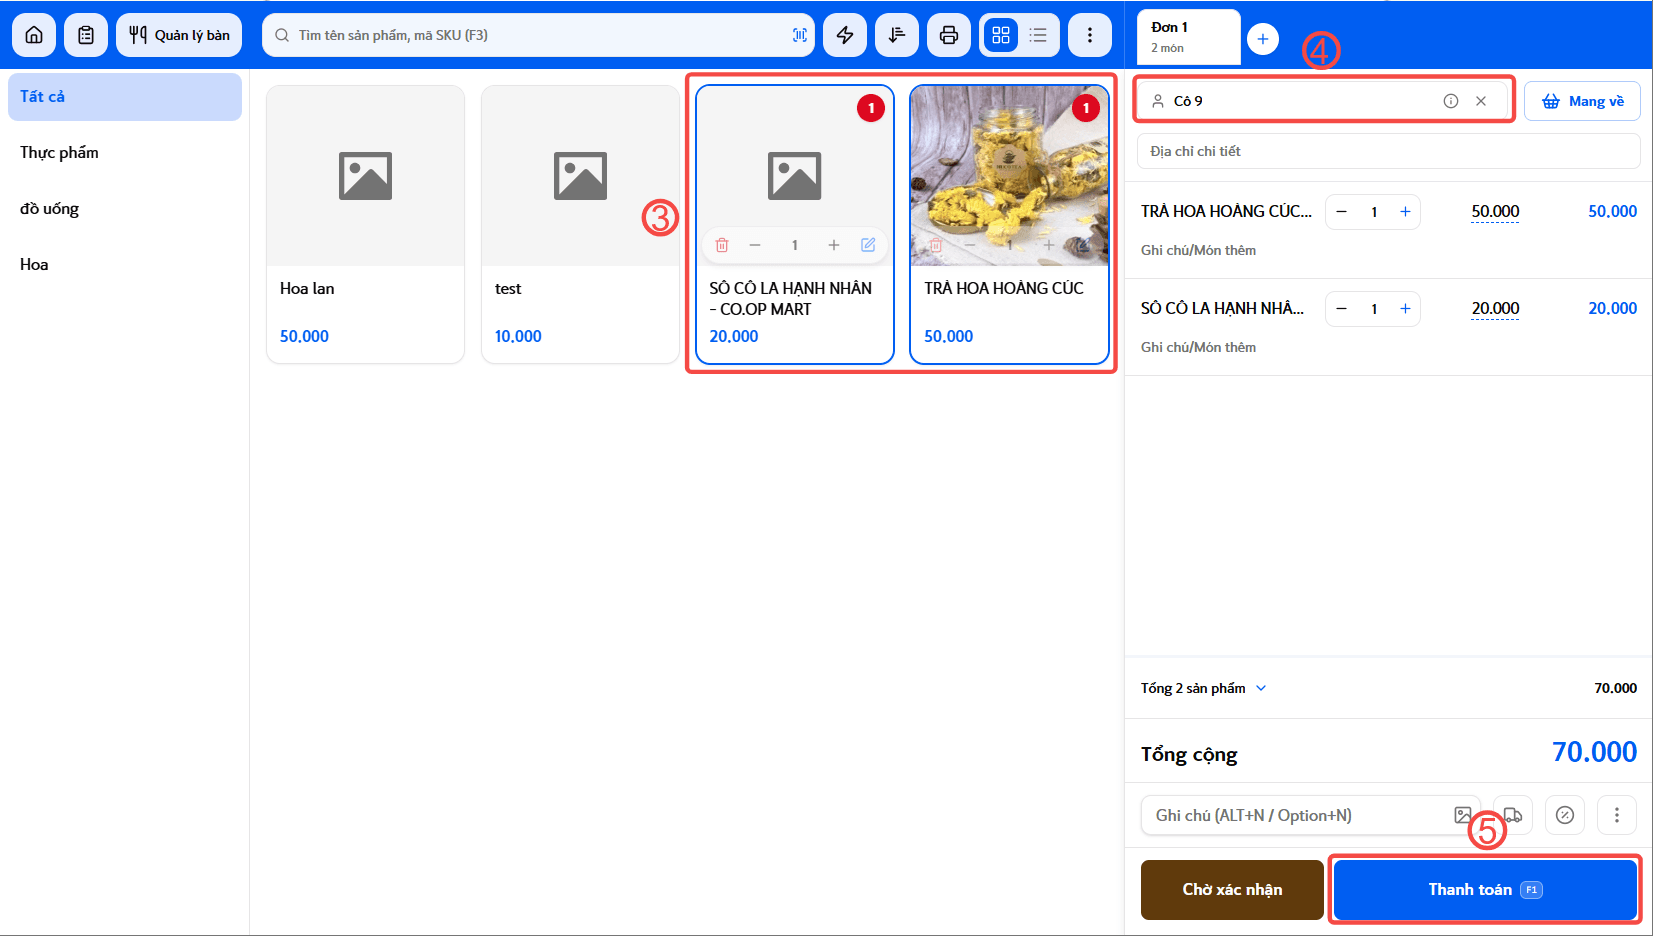Switch to list view layout

pos(1038,35)
